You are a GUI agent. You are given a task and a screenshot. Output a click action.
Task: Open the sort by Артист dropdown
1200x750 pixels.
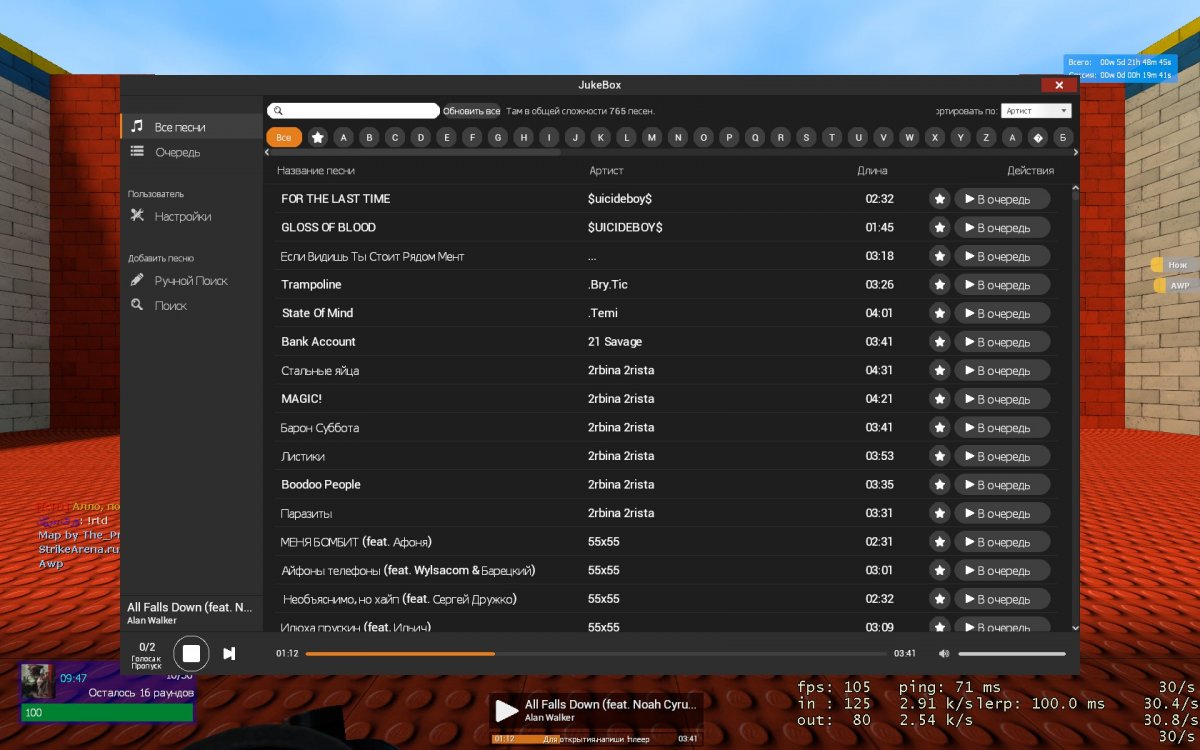1035,111
